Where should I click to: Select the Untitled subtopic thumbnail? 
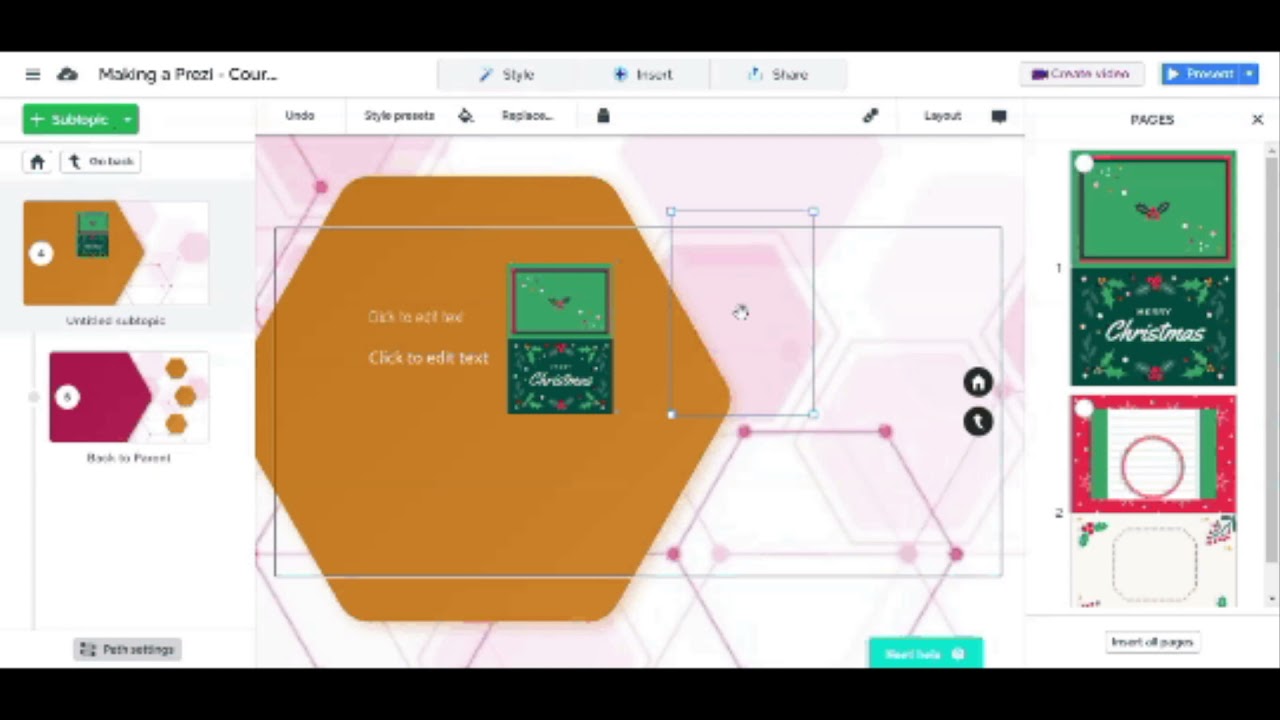[x=116, y=253]
